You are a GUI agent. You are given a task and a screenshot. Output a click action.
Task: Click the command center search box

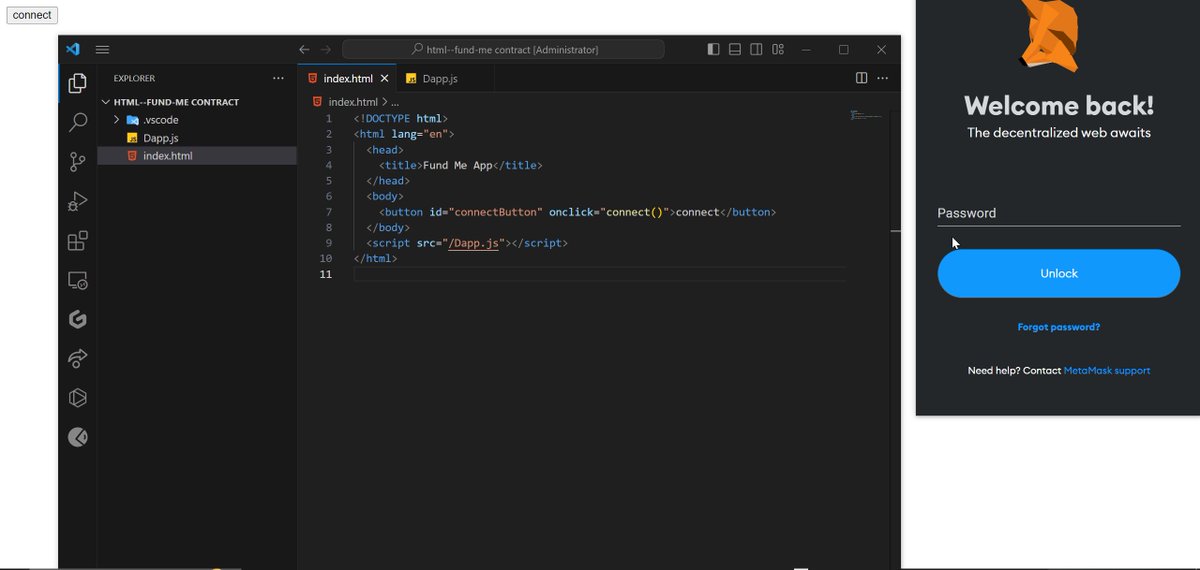coord(503,49)
